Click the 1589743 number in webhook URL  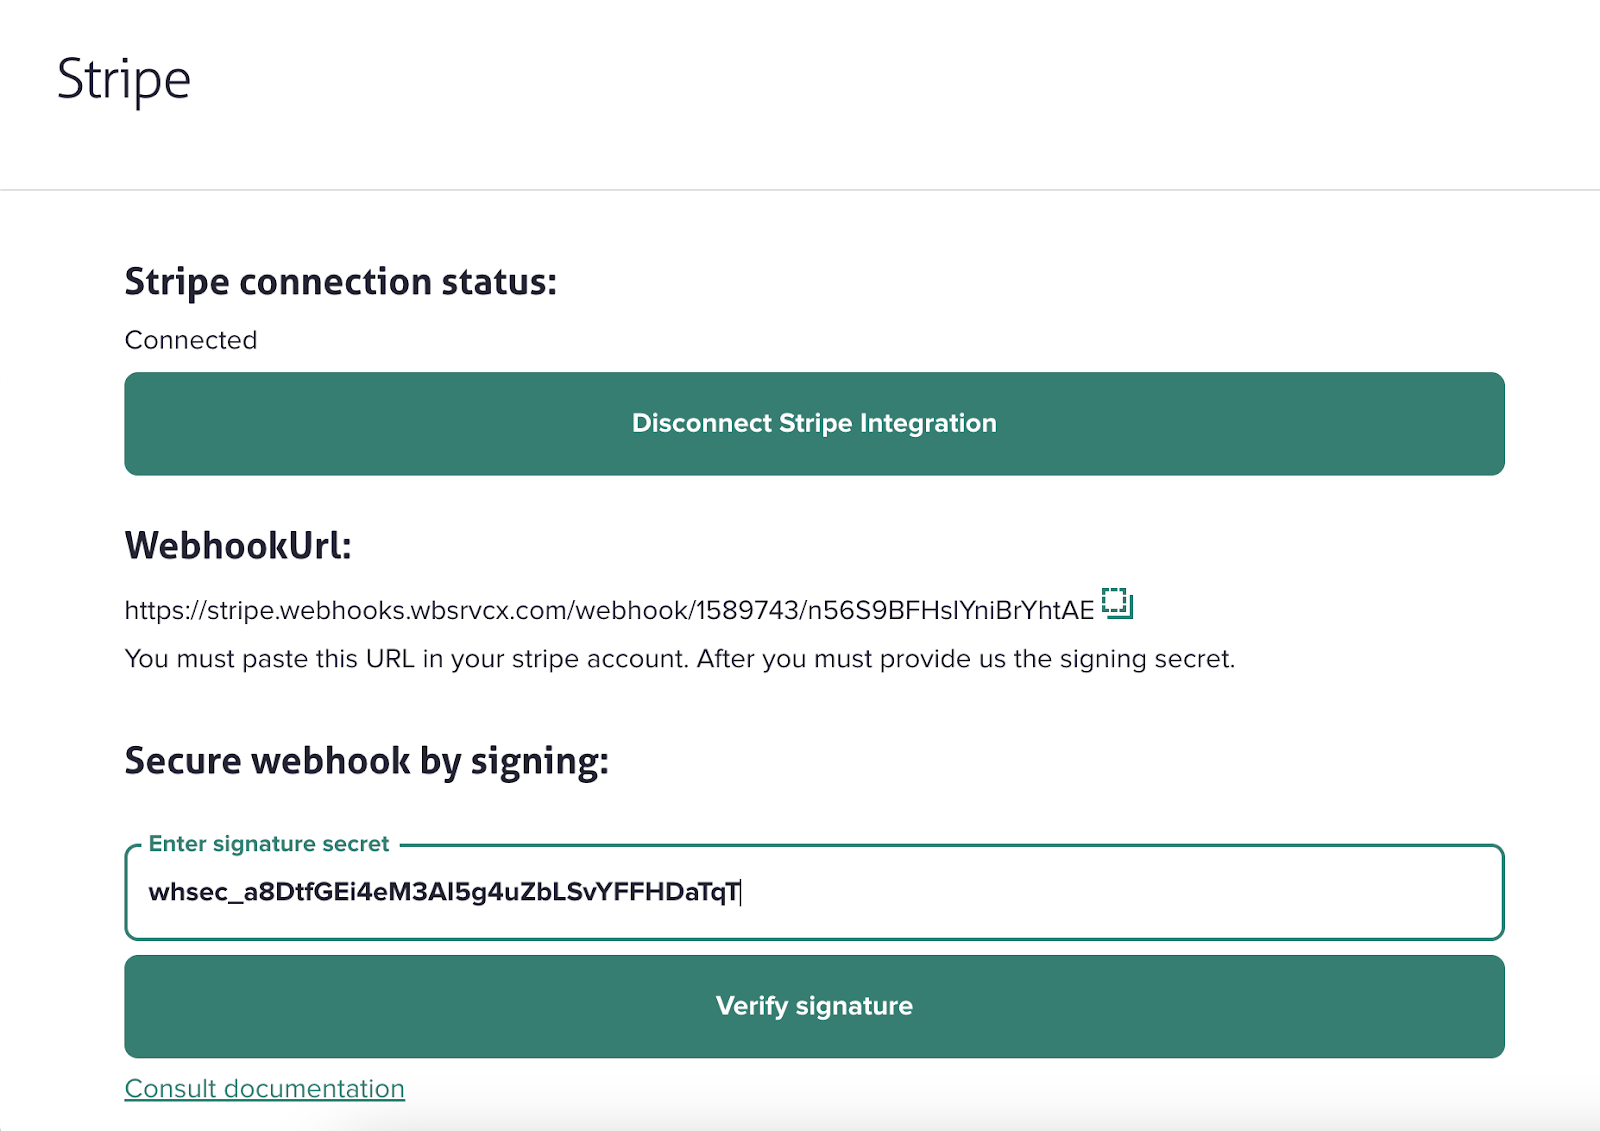(747, 610)
